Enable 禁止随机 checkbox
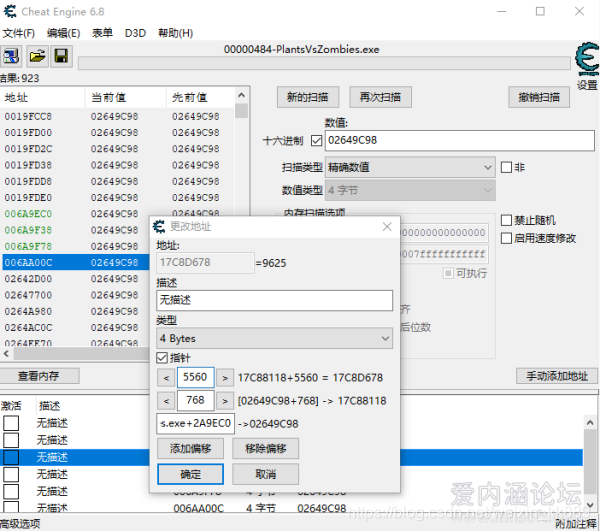Viewport: 600px width, 531px height. coord(506,220)
